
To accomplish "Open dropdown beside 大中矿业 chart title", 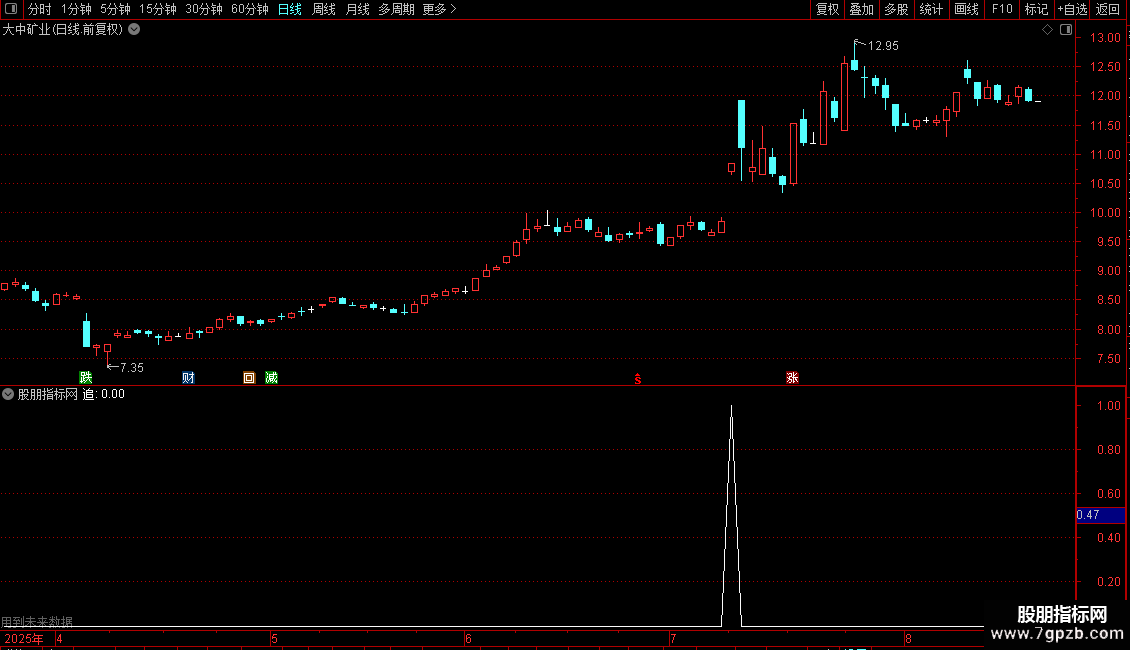I will coord(134,29).
